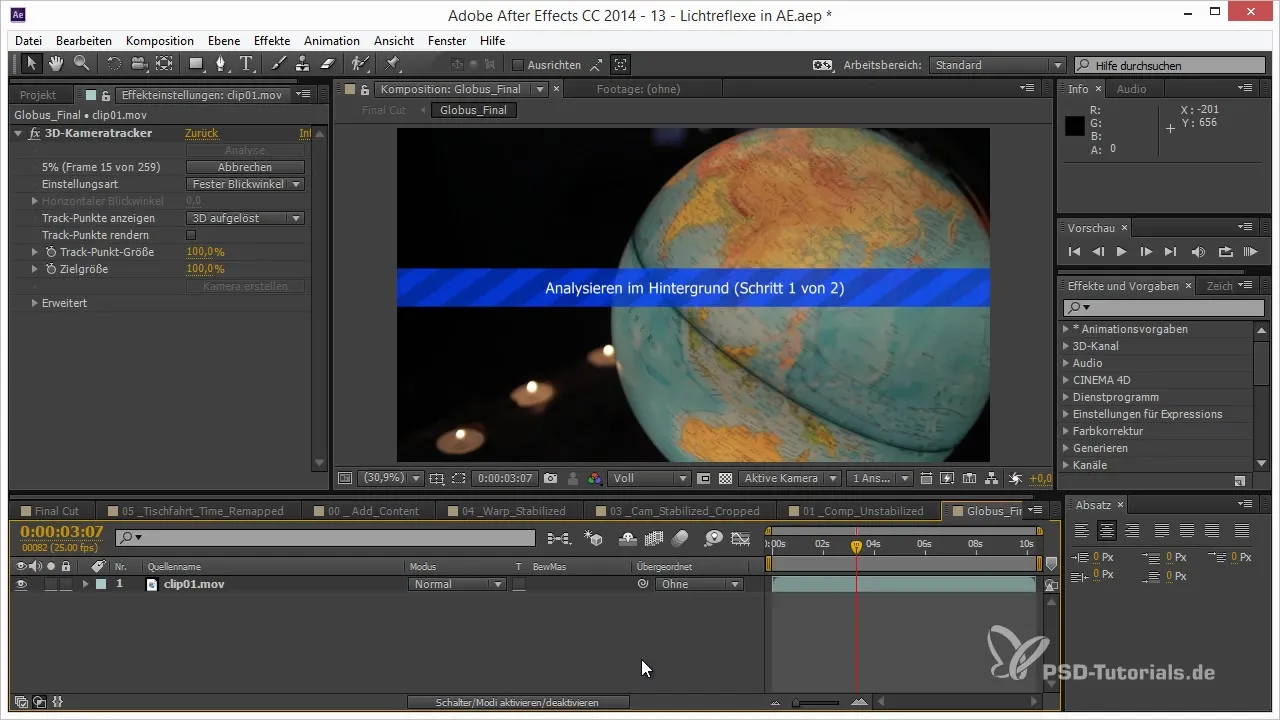Enable frame blending icon in timeline
This screenshot has width=1280, height=720.
click(x=655, y=538)
